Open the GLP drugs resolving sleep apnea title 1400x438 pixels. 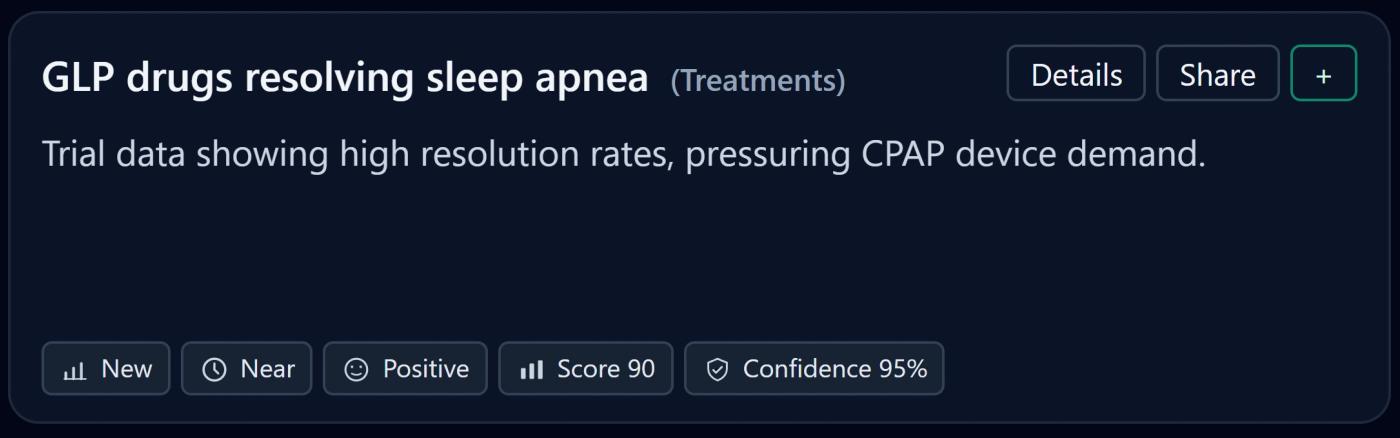pos(345,77)
